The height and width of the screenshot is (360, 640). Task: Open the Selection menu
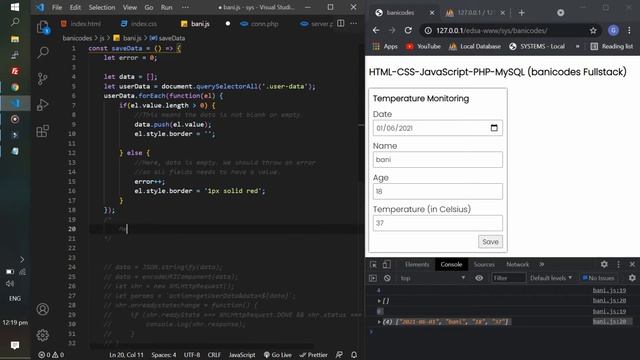tap(102, 7)
